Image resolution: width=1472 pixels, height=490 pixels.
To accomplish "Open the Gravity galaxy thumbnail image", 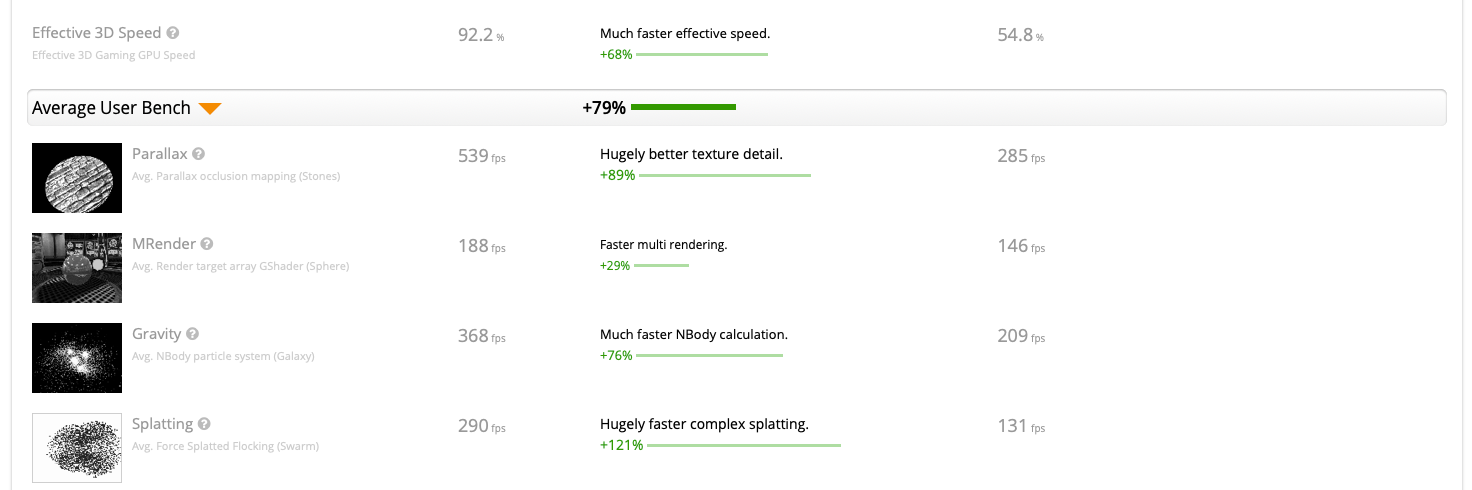I will (x=77, y=357).
